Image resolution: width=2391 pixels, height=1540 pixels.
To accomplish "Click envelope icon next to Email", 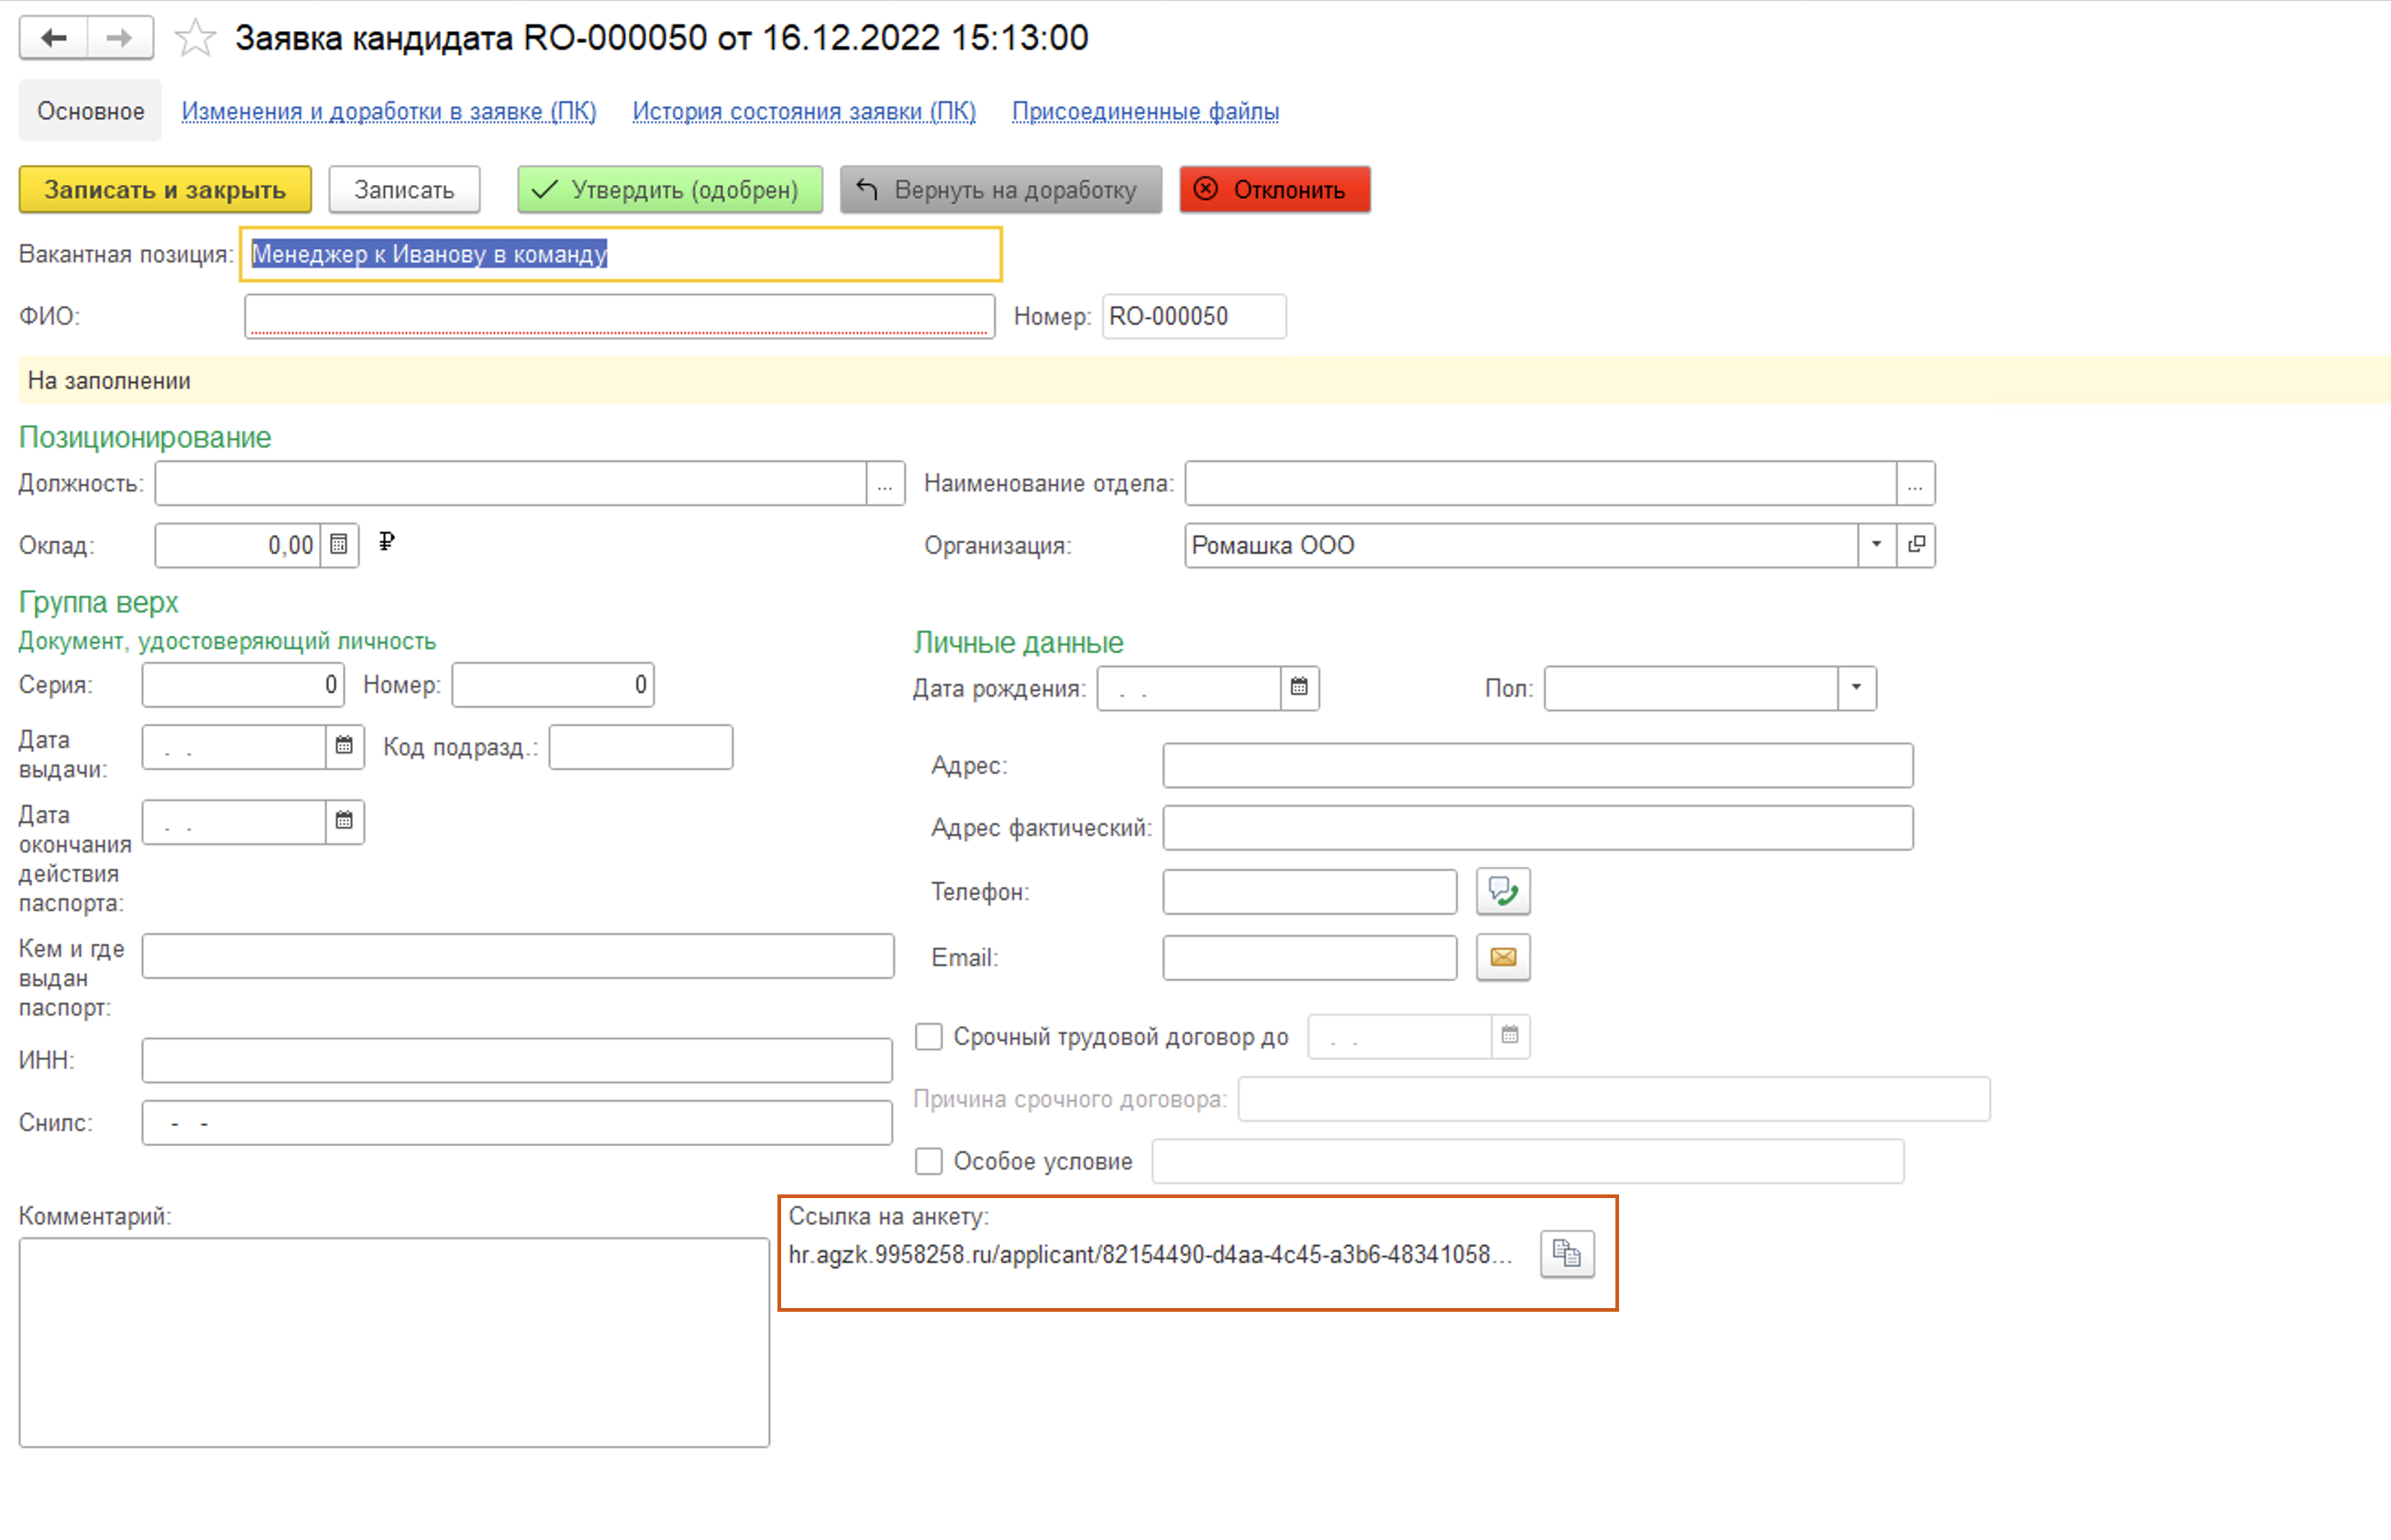I will pyautogui.click(x=1502, y=957).
